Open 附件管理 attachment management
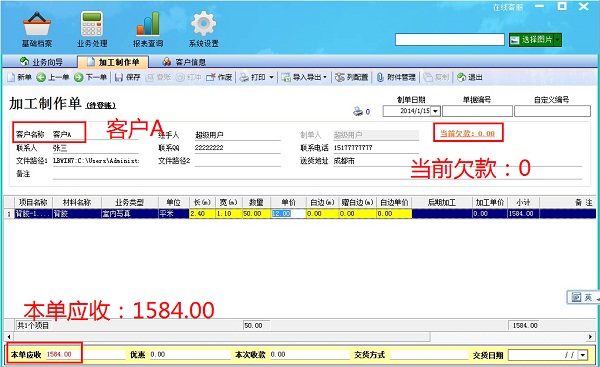 click(396, 77)
